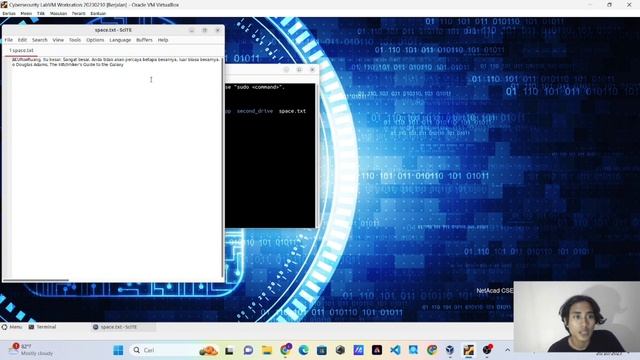Viewport: 640px width, 360px height.
Task: Switch to Terminal in the VM panel
Action: [42, 327]
